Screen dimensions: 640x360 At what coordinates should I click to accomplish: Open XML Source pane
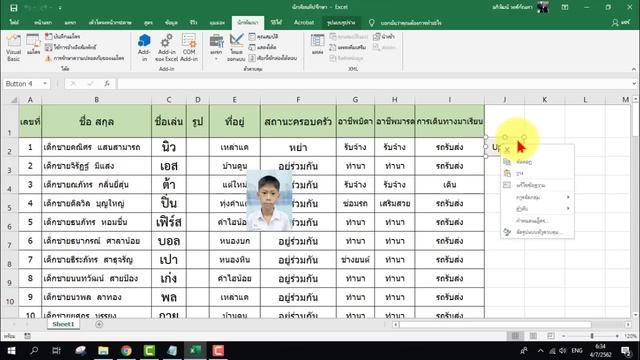tap(318, 45)
